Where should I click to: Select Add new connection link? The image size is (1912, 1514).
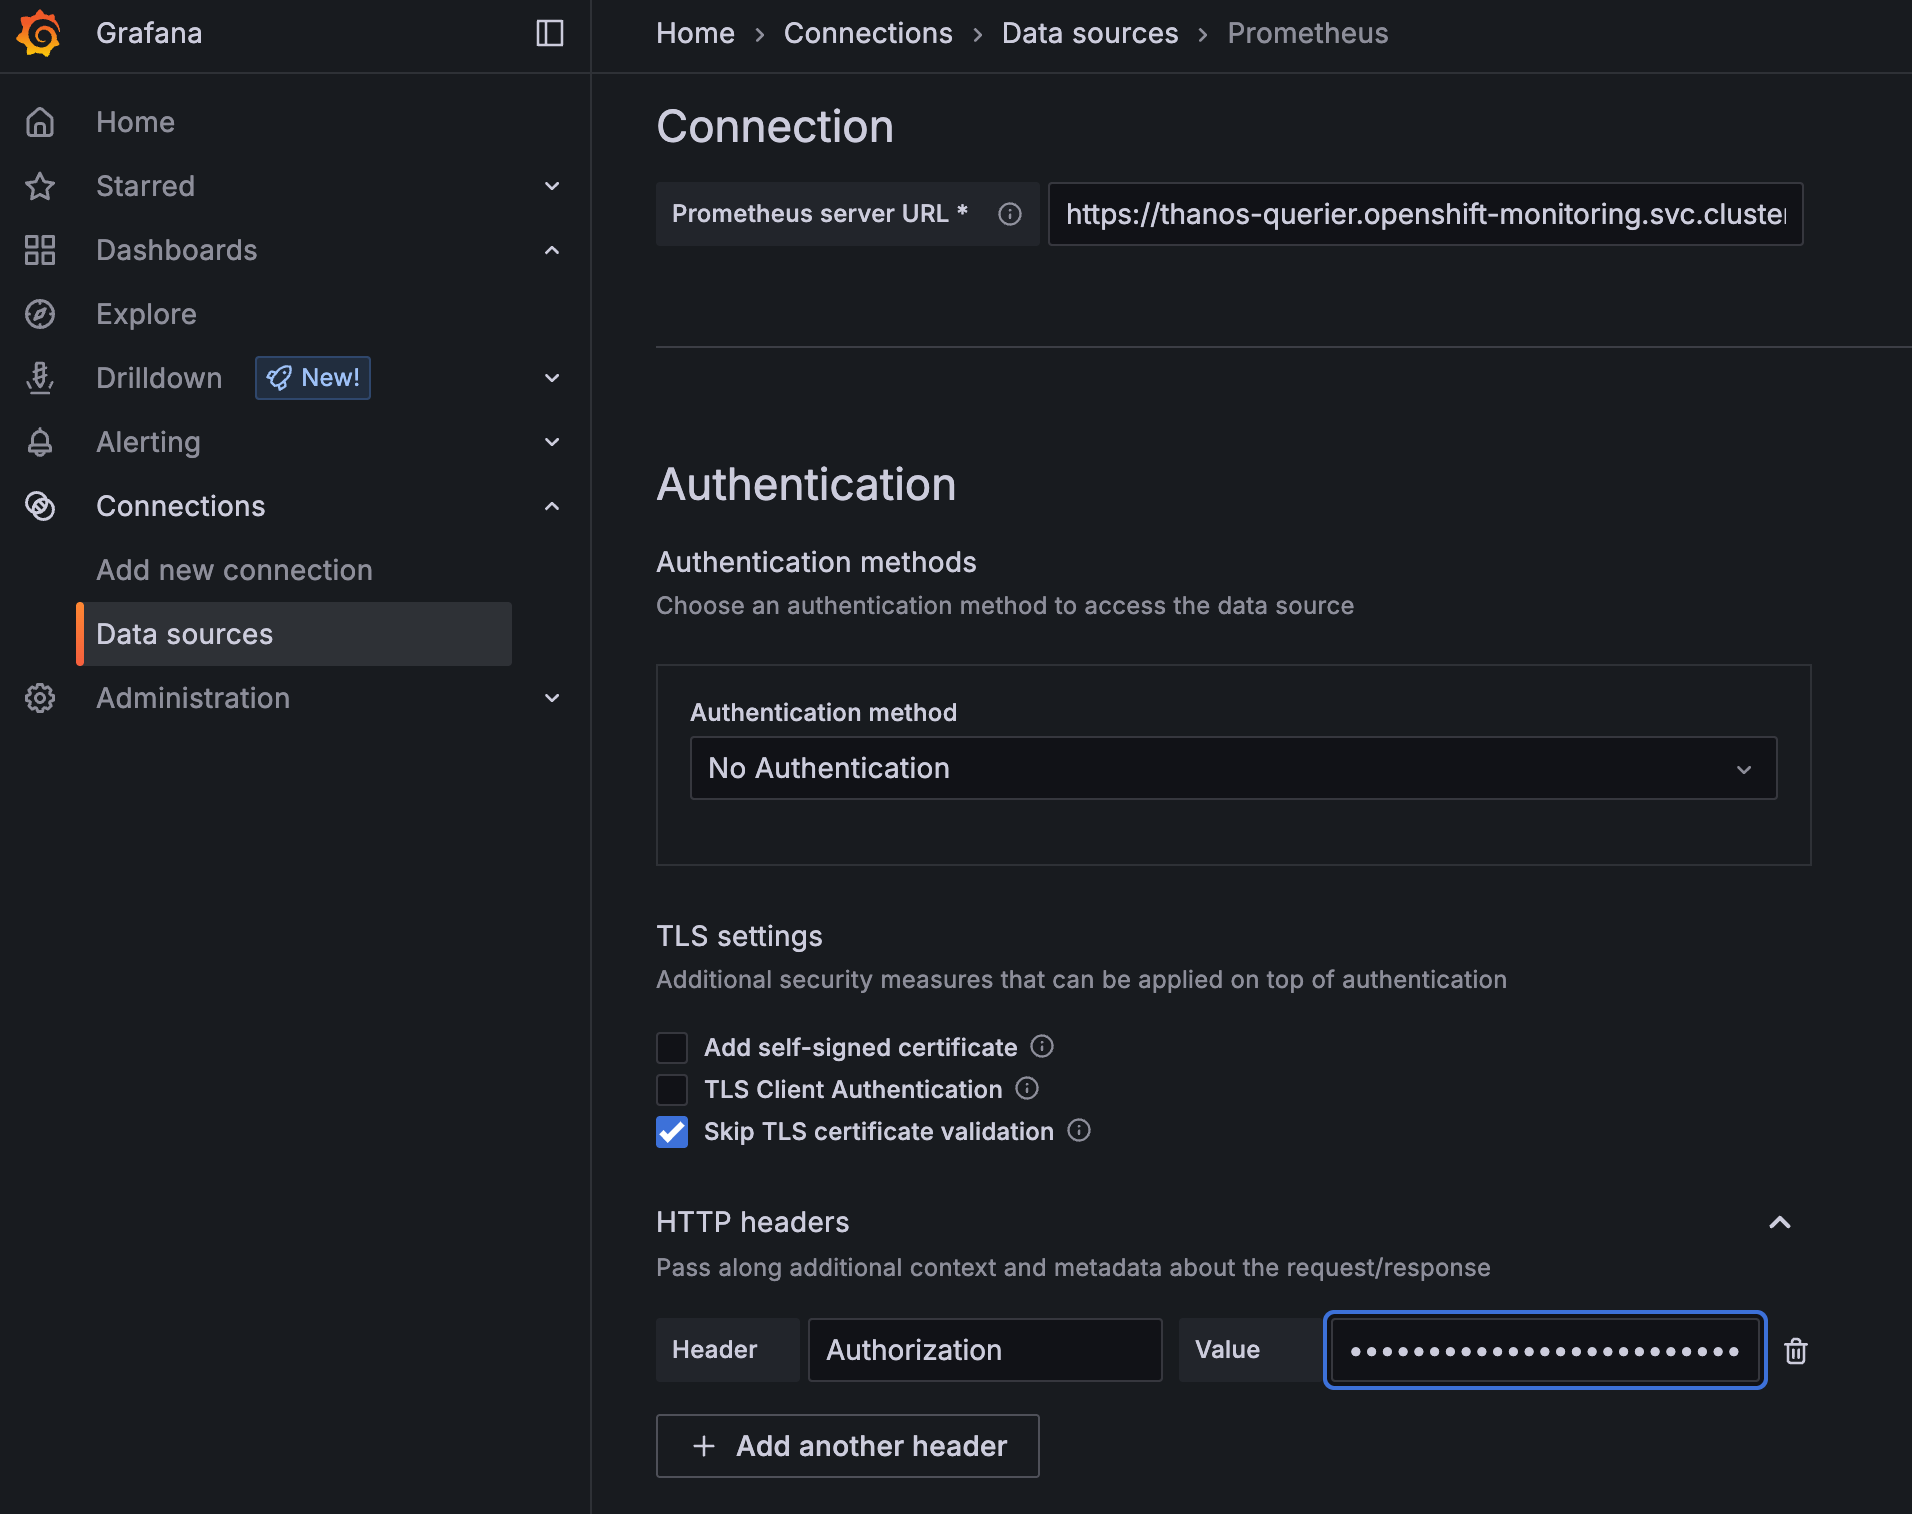(234, 570)
